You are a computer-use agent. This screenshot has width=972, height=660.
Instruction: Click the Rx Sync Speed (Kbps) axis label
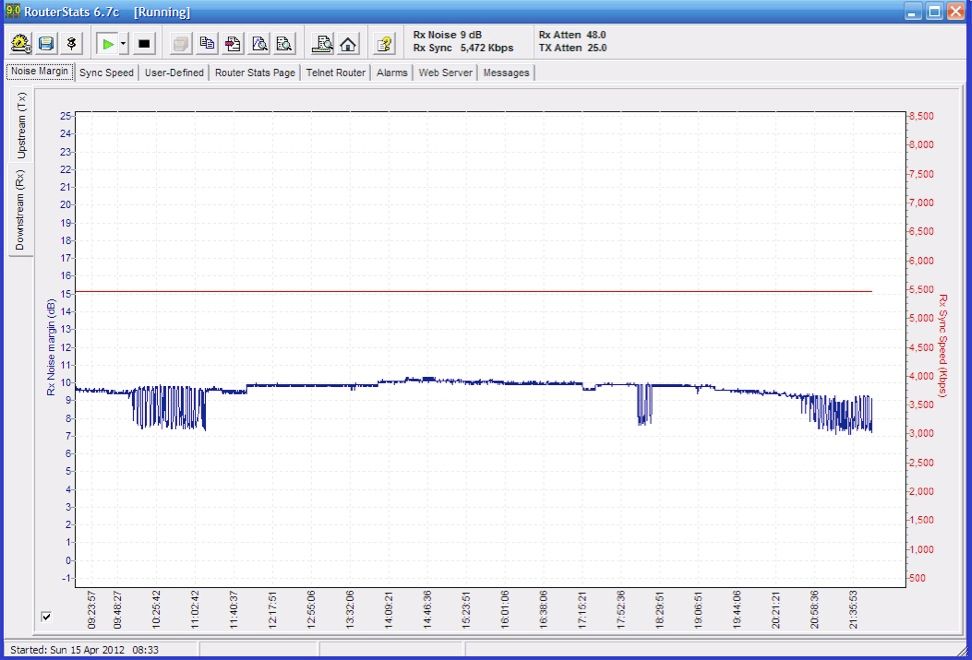[943, 346]
